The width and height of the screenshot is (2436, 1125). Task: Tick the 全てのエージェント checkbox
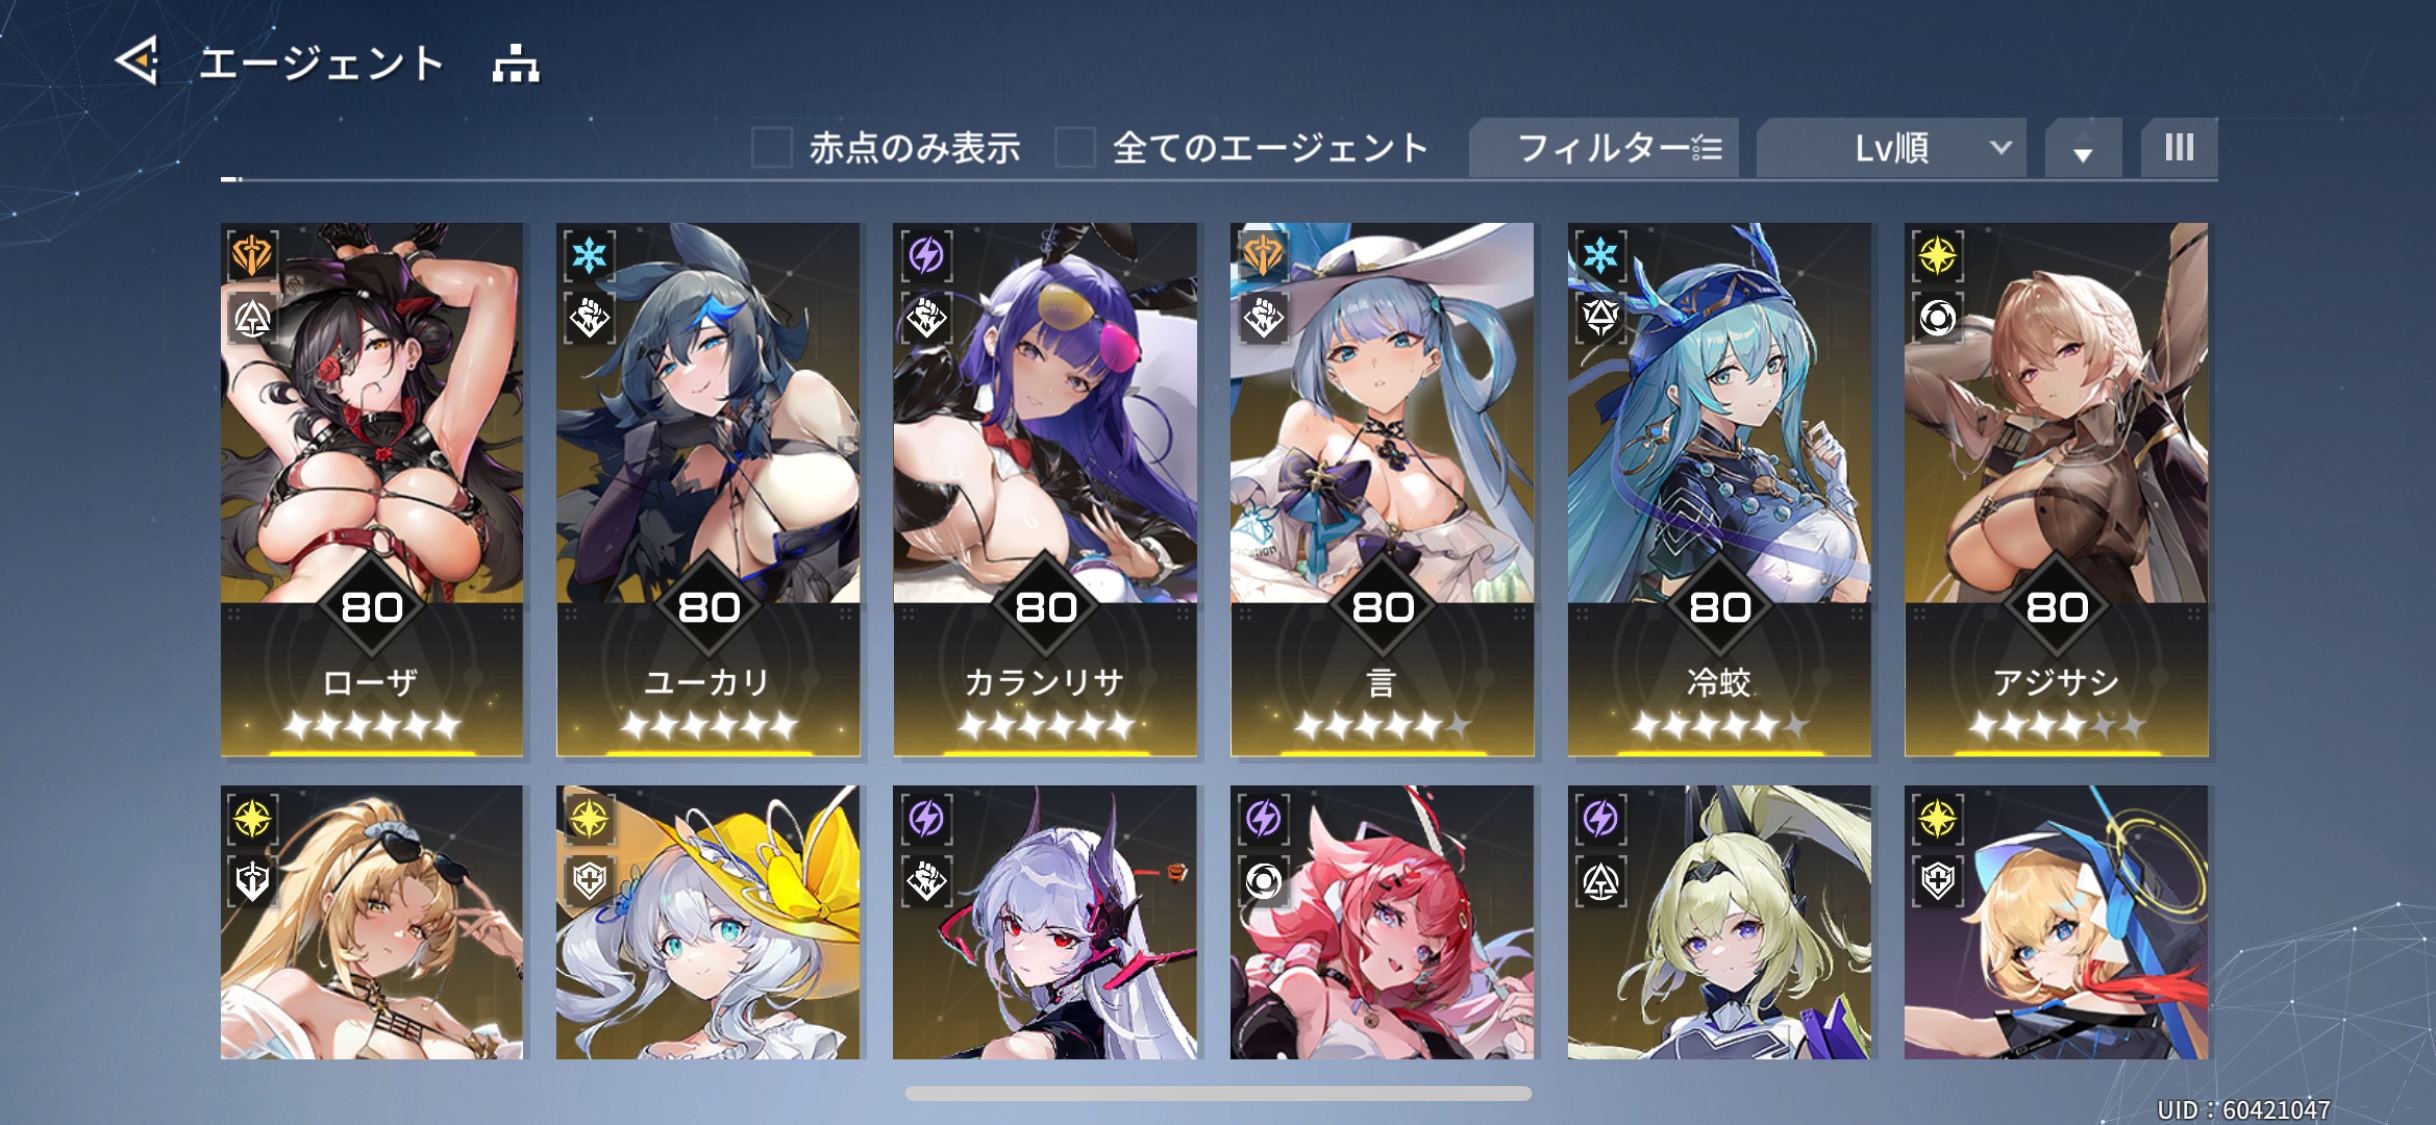(x=1075, y=148)
